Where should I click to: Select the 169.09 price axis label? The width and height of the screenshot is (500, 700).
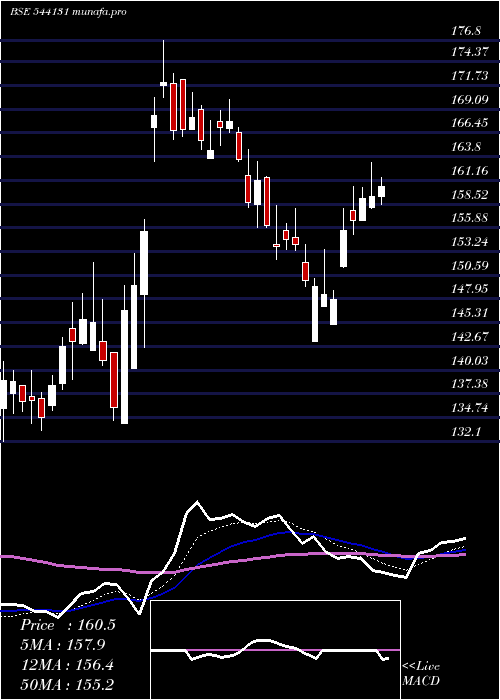point(469,100)
